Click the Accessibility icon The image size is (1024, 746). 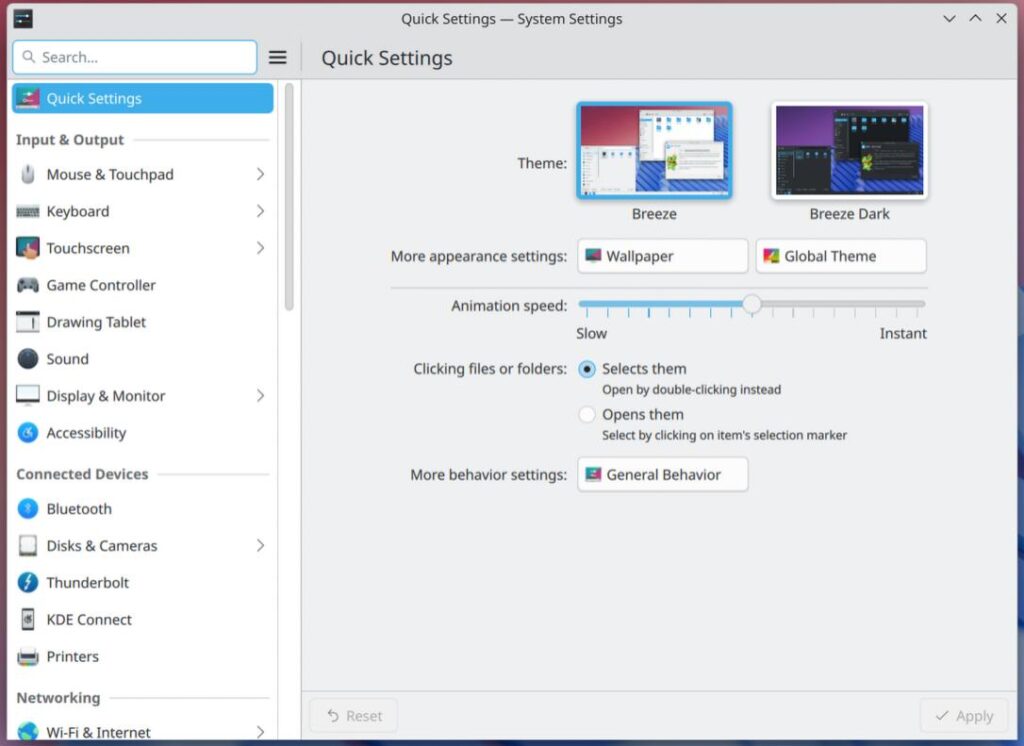coord(27,432)
